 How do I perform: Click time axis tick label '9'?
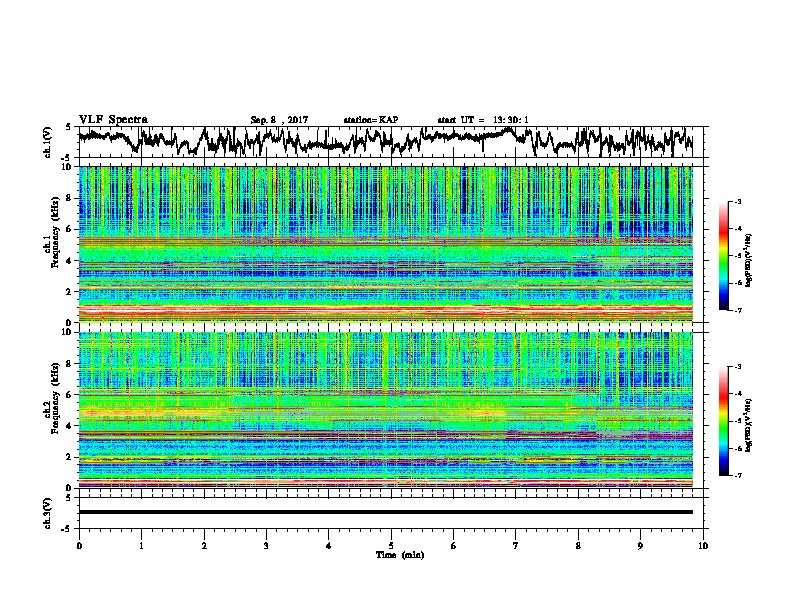[x=640, y=546]
